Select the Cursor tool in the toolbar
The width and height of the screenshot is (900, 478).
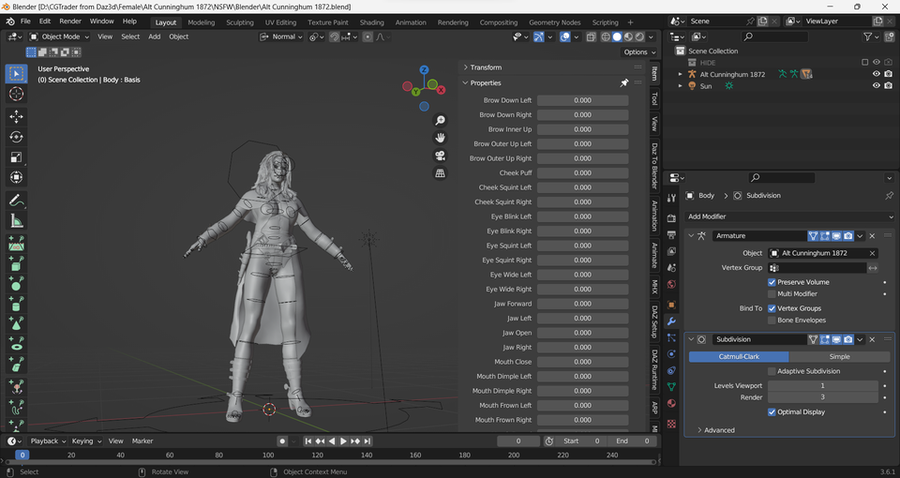(x=16, y=93)
